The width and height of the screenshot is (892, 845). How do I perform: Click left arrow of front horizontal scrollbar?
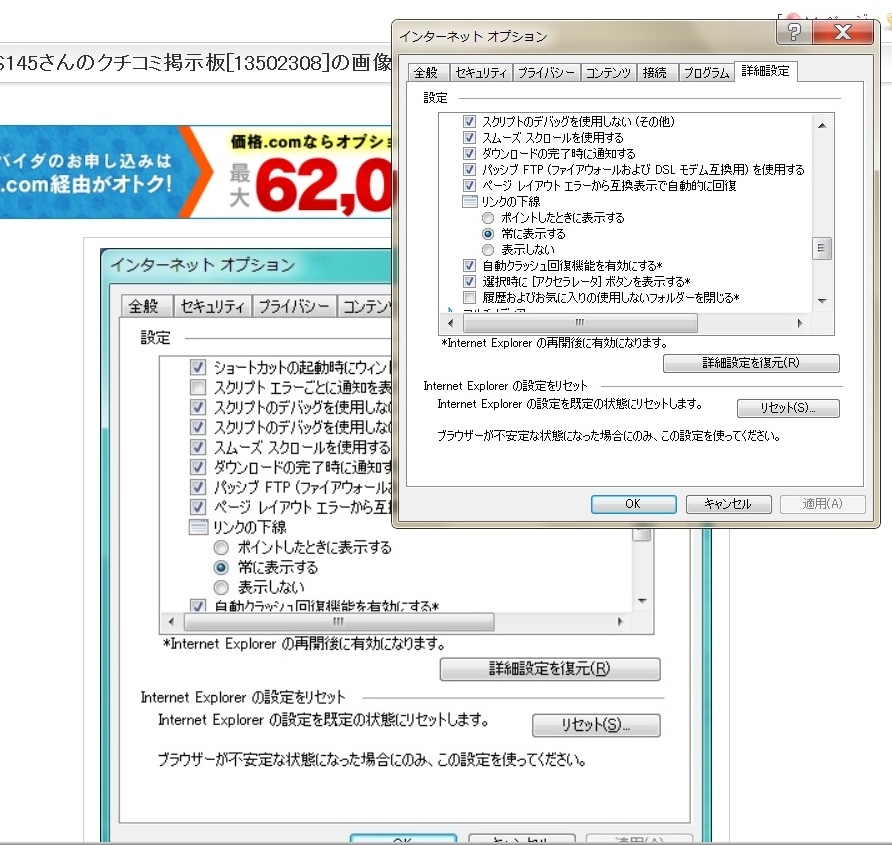tap(451, 323)
